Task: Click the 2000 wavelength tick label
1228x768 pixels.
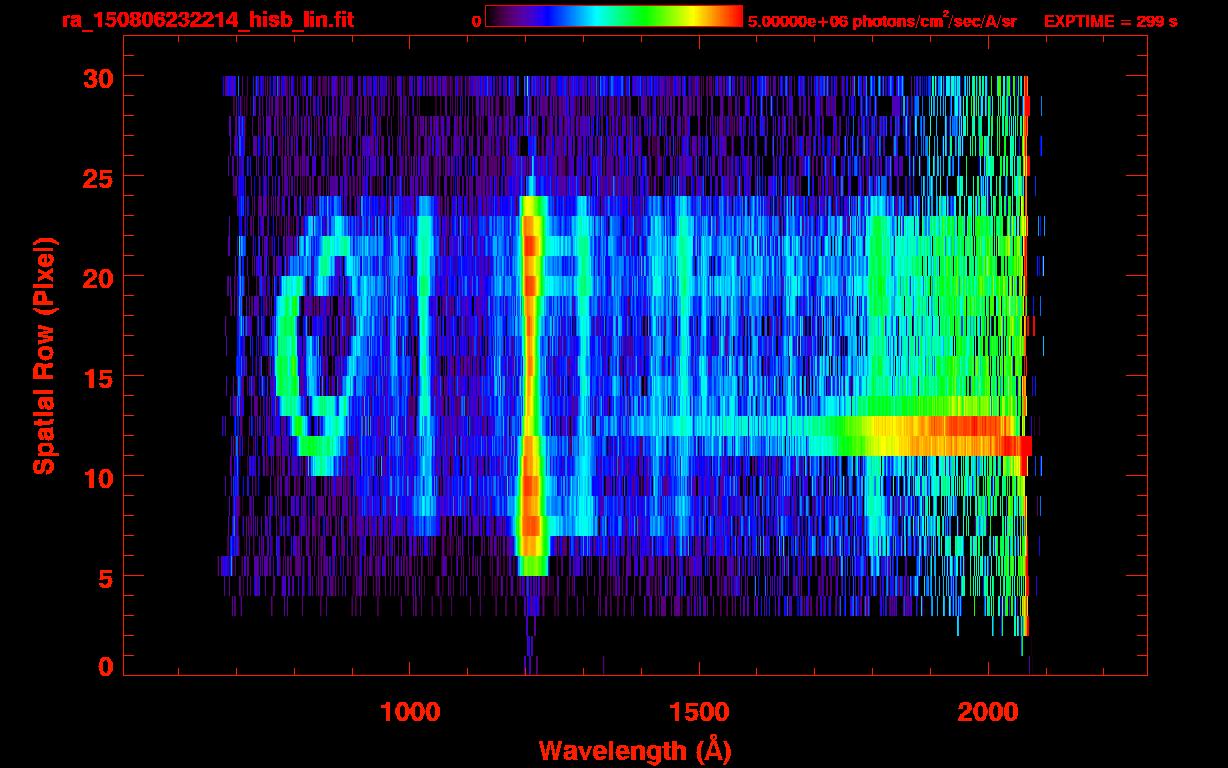Action: (x=987, y=712)
